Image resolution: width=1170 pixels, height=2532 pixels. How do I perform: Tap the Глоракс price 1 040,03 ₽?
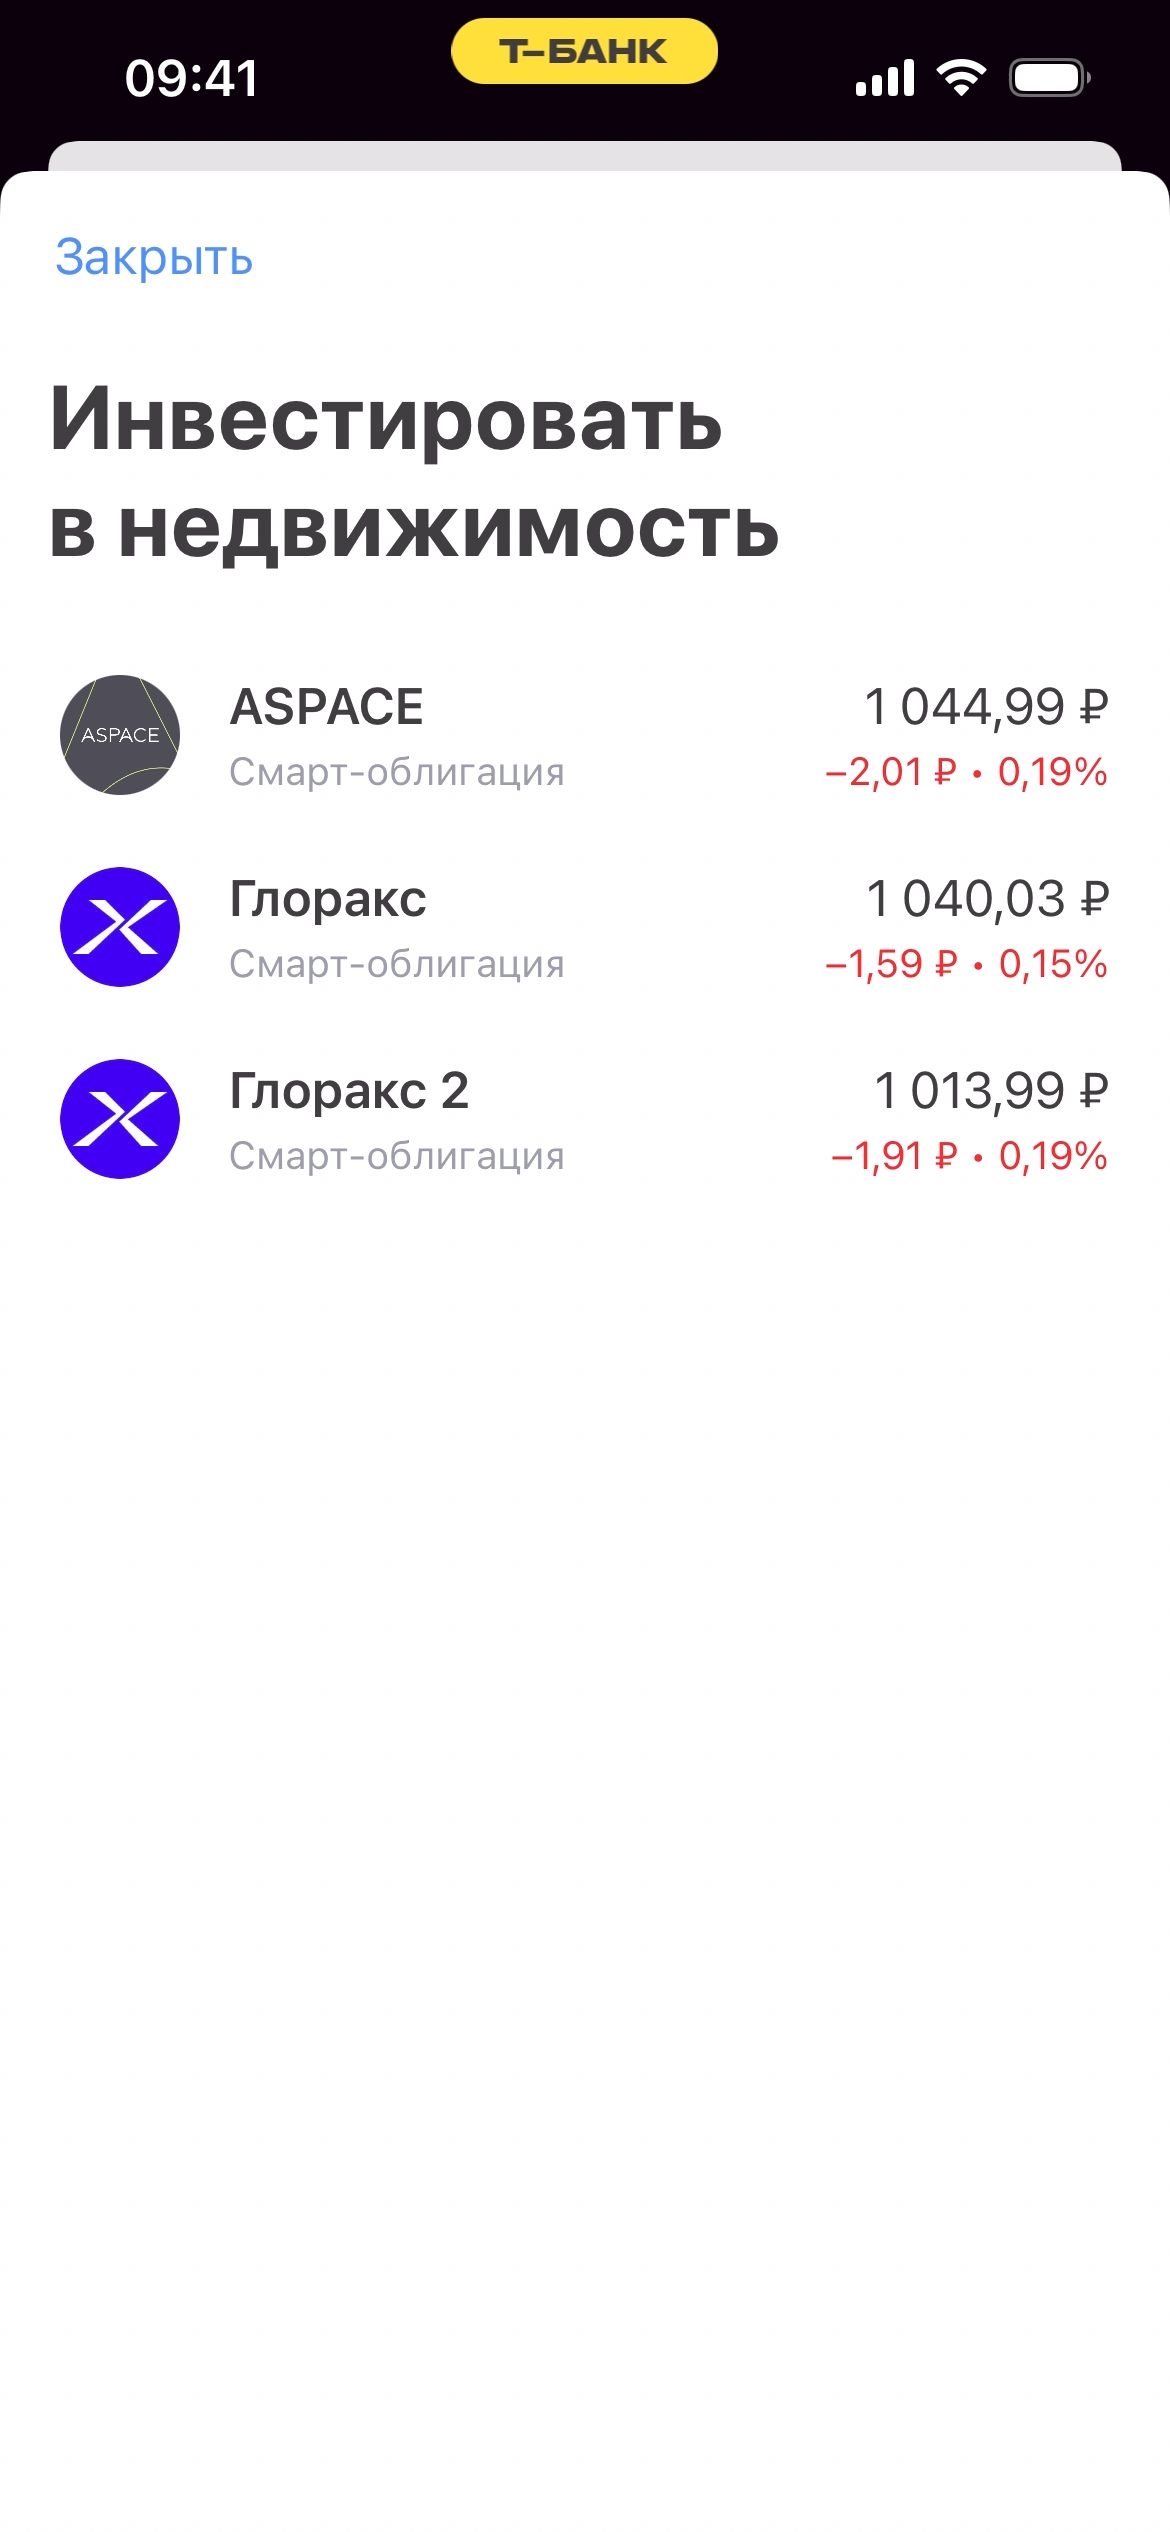point(987,899)
